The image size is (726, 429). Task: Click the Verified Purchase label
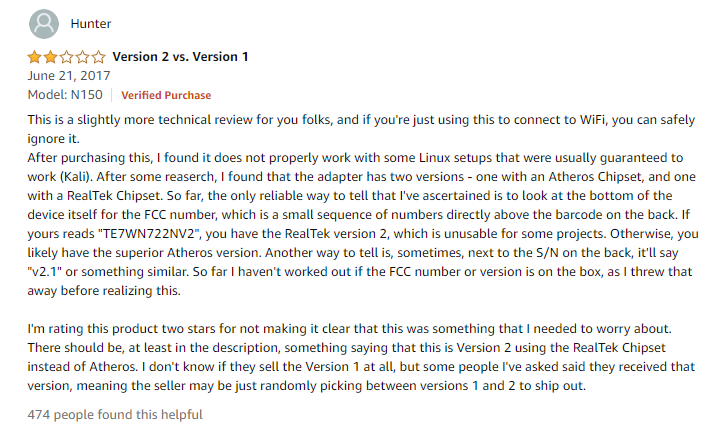coord(166,95)
